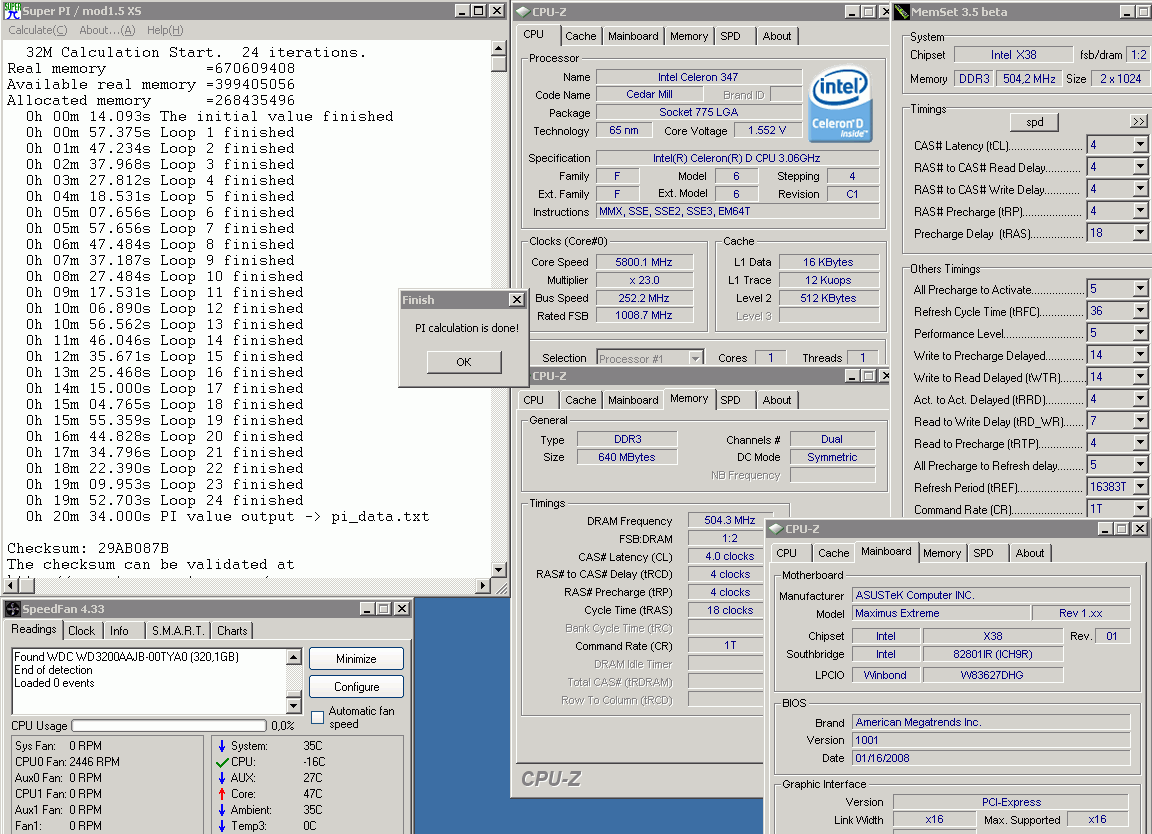Click Super PI vertical scrollbar up arrow

tap(499, 48)
